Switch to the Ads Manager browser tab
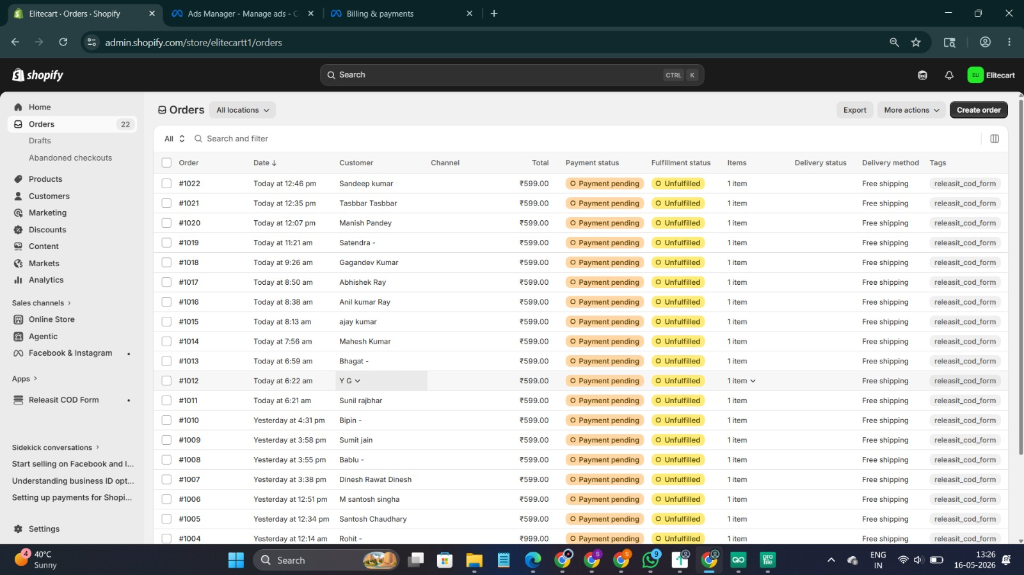This screenshot has height=575, width=1024. [242, 14]
